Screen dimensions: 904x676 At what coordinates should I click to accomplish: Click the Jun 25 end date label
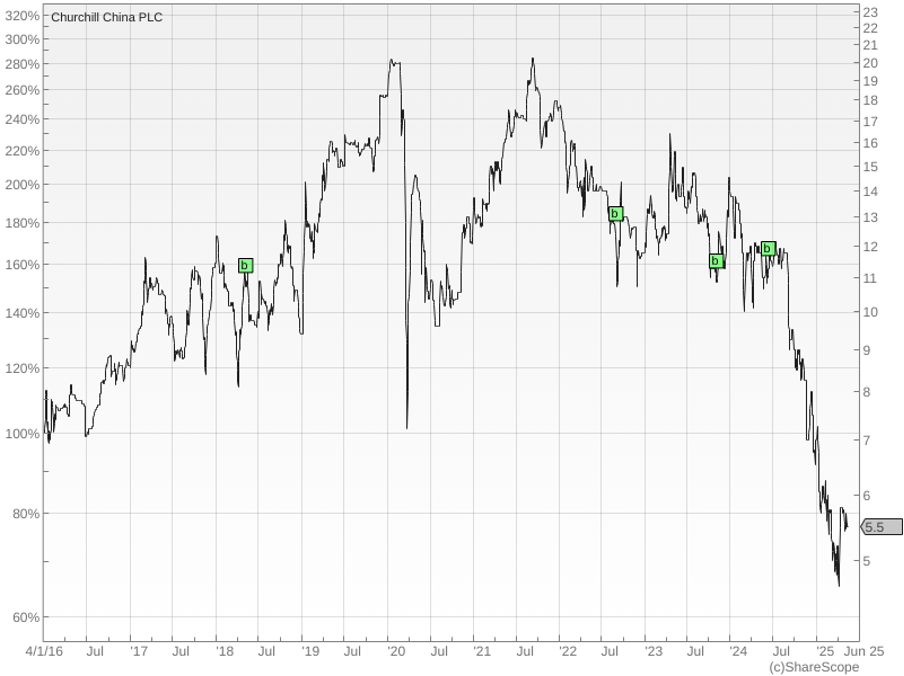coord(864,651)
